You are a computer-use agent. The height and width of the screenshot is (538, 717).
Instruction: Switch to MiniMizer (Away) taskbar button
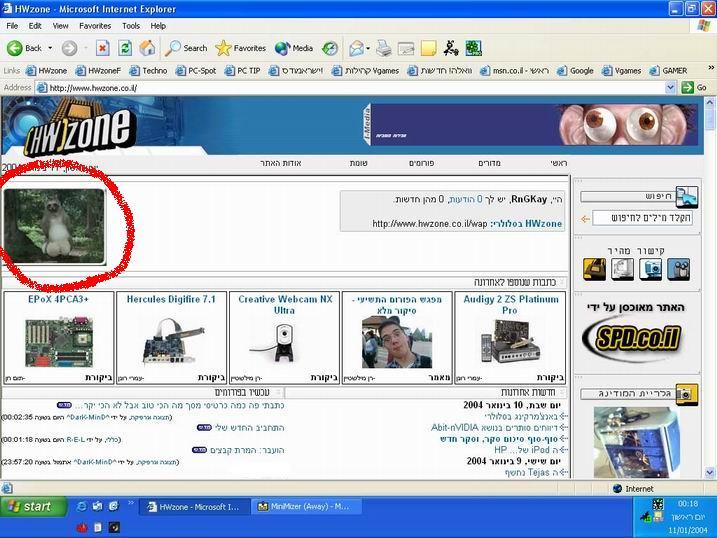tap(307, 507)
